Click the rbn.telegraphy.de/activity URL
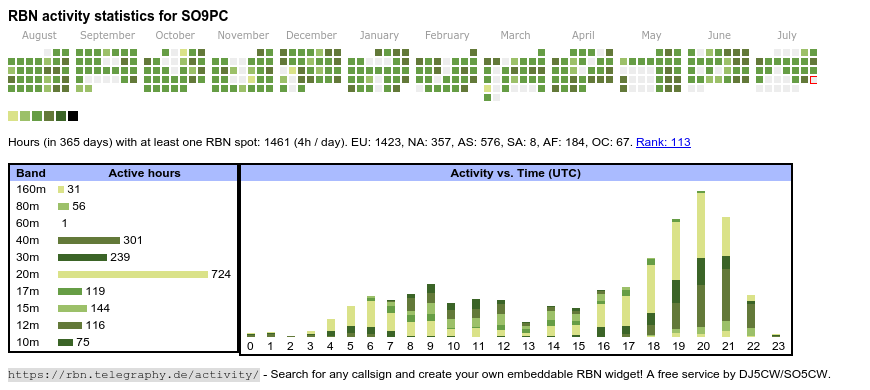Image resolution: width=870 pixels, height=390 pixels. (134, 374)
